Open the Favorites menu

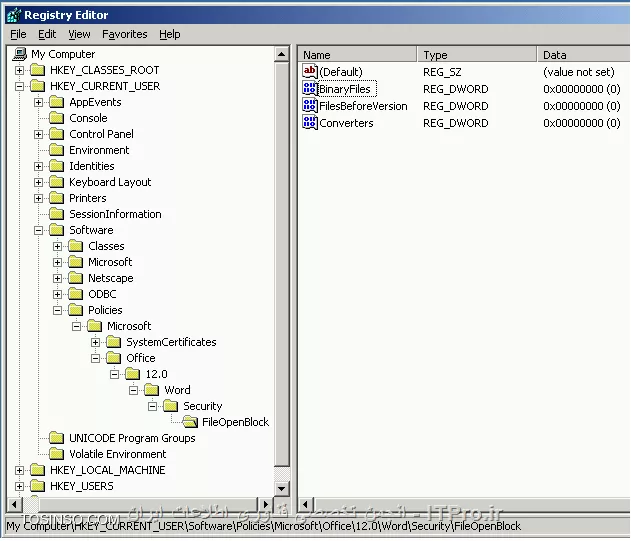(x=124, y=34)
